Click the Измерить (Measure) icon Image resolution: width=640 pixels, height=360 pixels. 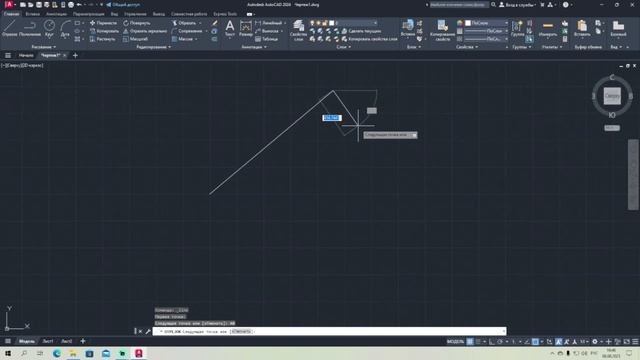[x=548, y=29]
